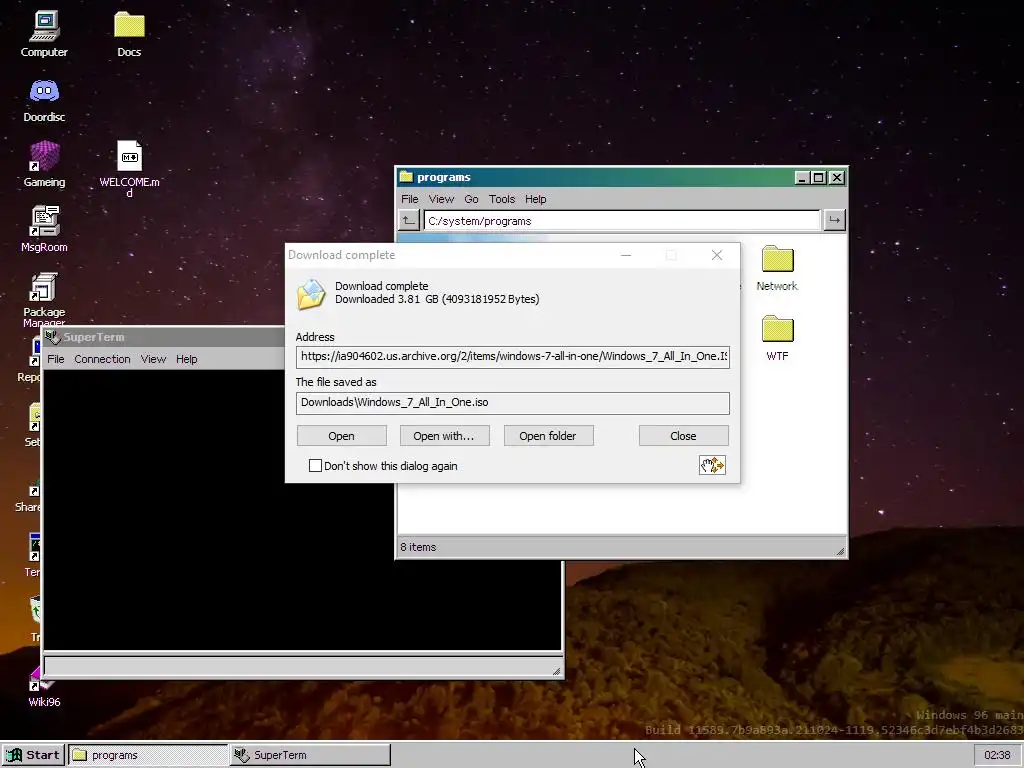Image resolution: width=1024 pixels, height=768 pixels.
Task: Select the WTF folder in programs window
Action: point(777,338)
